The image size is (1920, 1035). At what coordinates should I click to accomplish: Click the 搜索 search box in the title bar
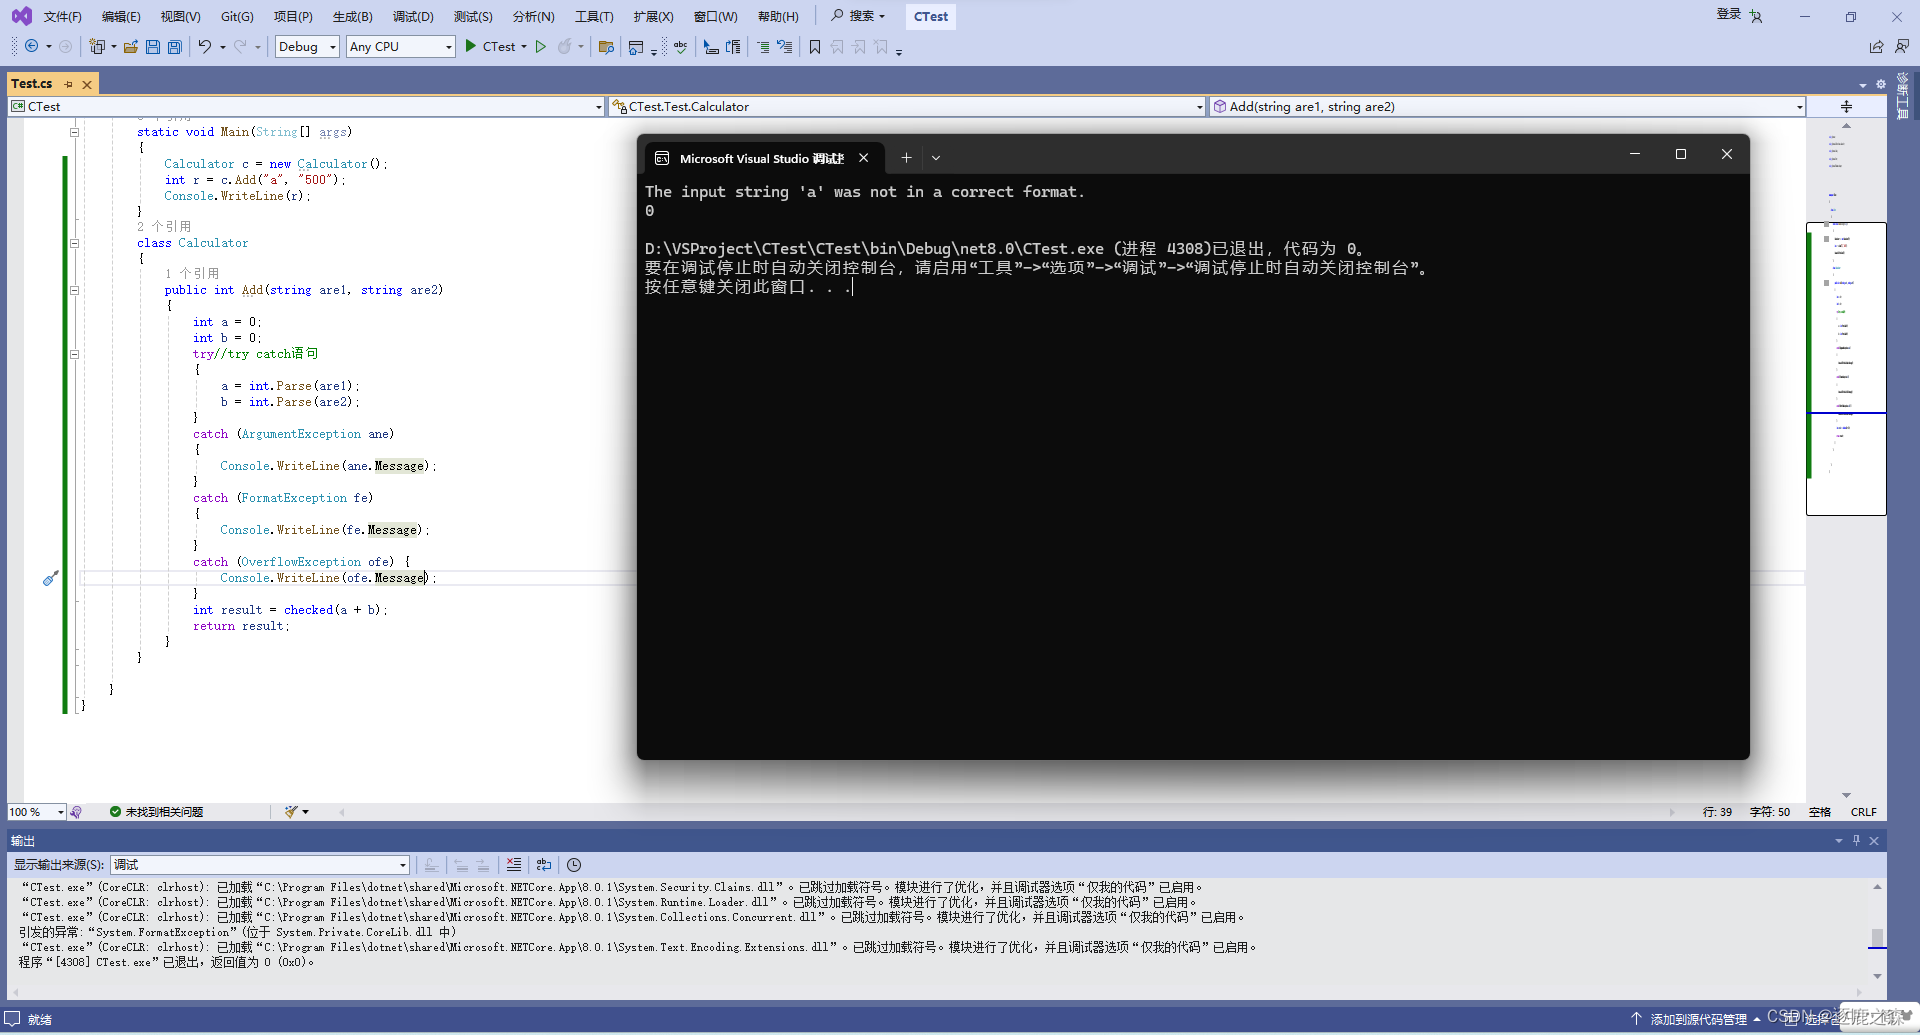(x=859, y=16)
